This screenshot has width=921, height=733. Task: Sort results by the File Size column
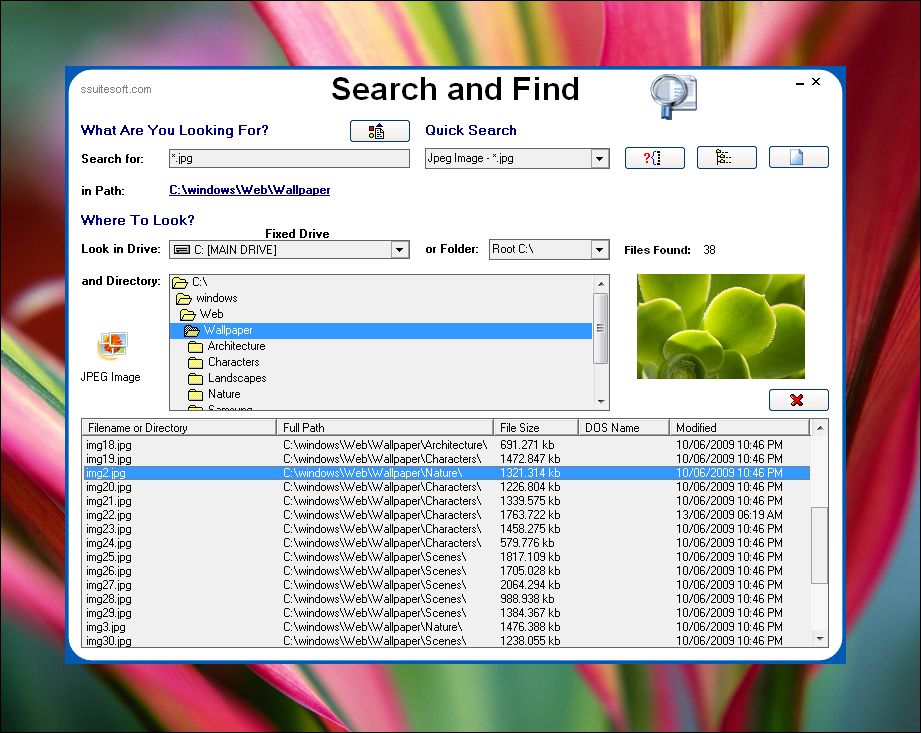tap(535, 426)
